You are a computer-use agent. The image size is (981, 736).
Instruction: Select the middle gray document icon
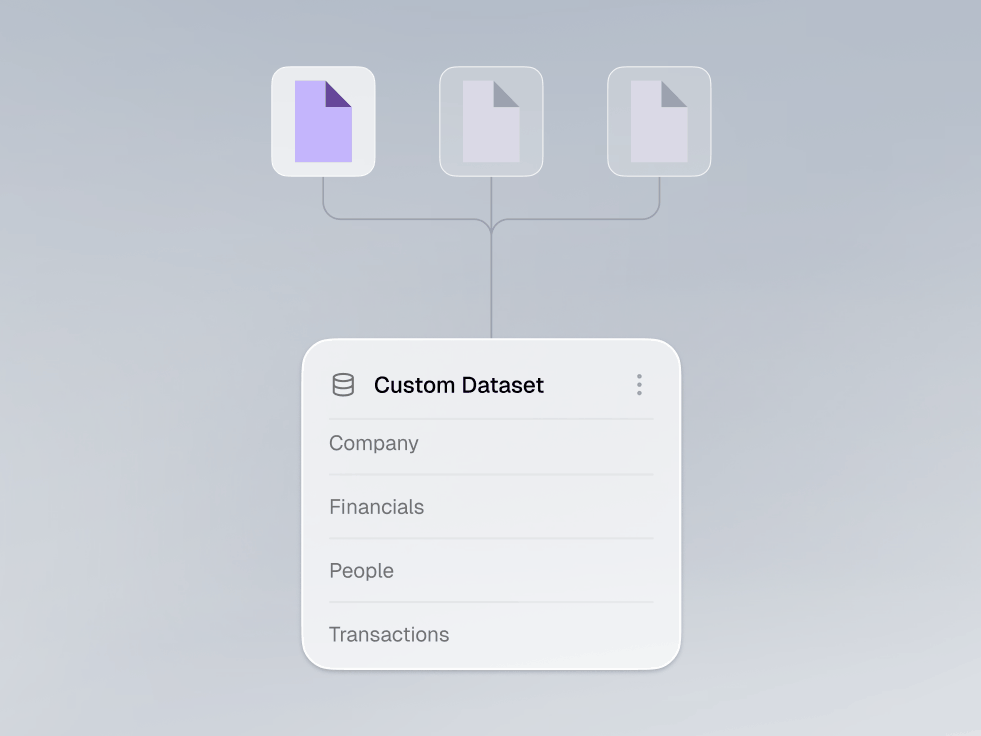[491, 121]
